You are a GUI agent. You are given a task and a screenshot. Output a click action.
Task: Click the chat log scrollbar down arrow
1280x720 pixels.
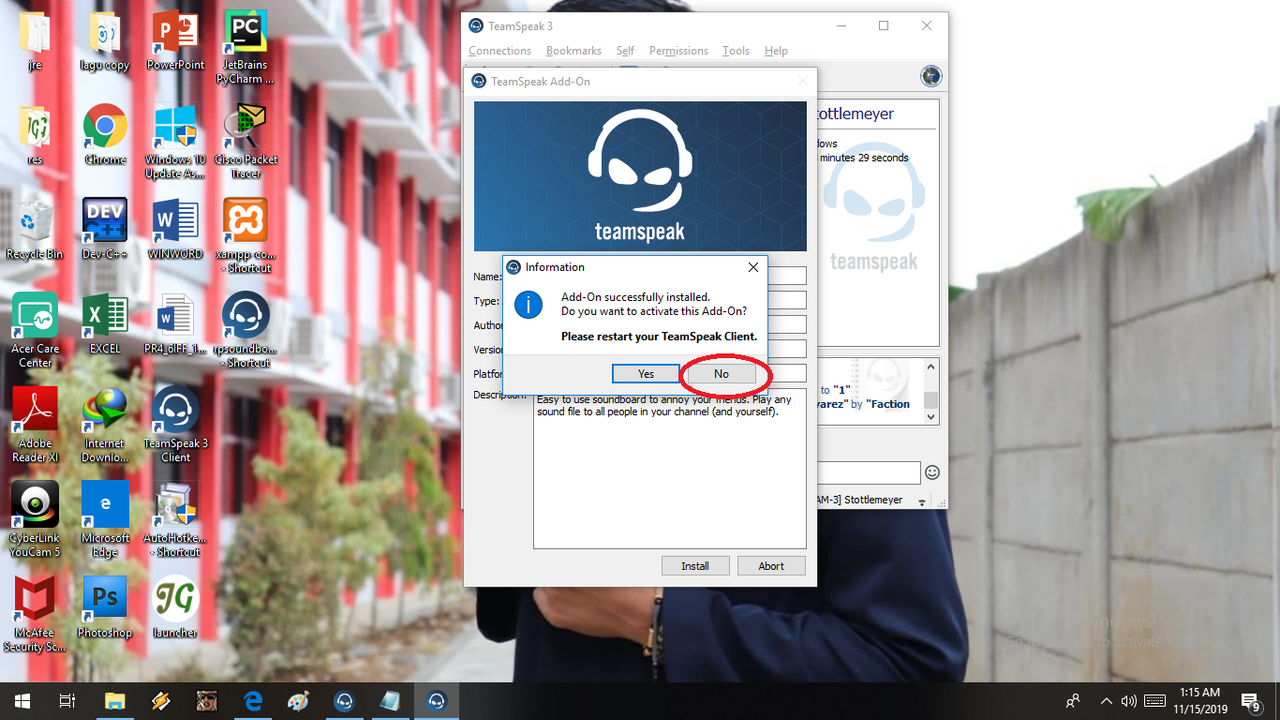(931, 416)
